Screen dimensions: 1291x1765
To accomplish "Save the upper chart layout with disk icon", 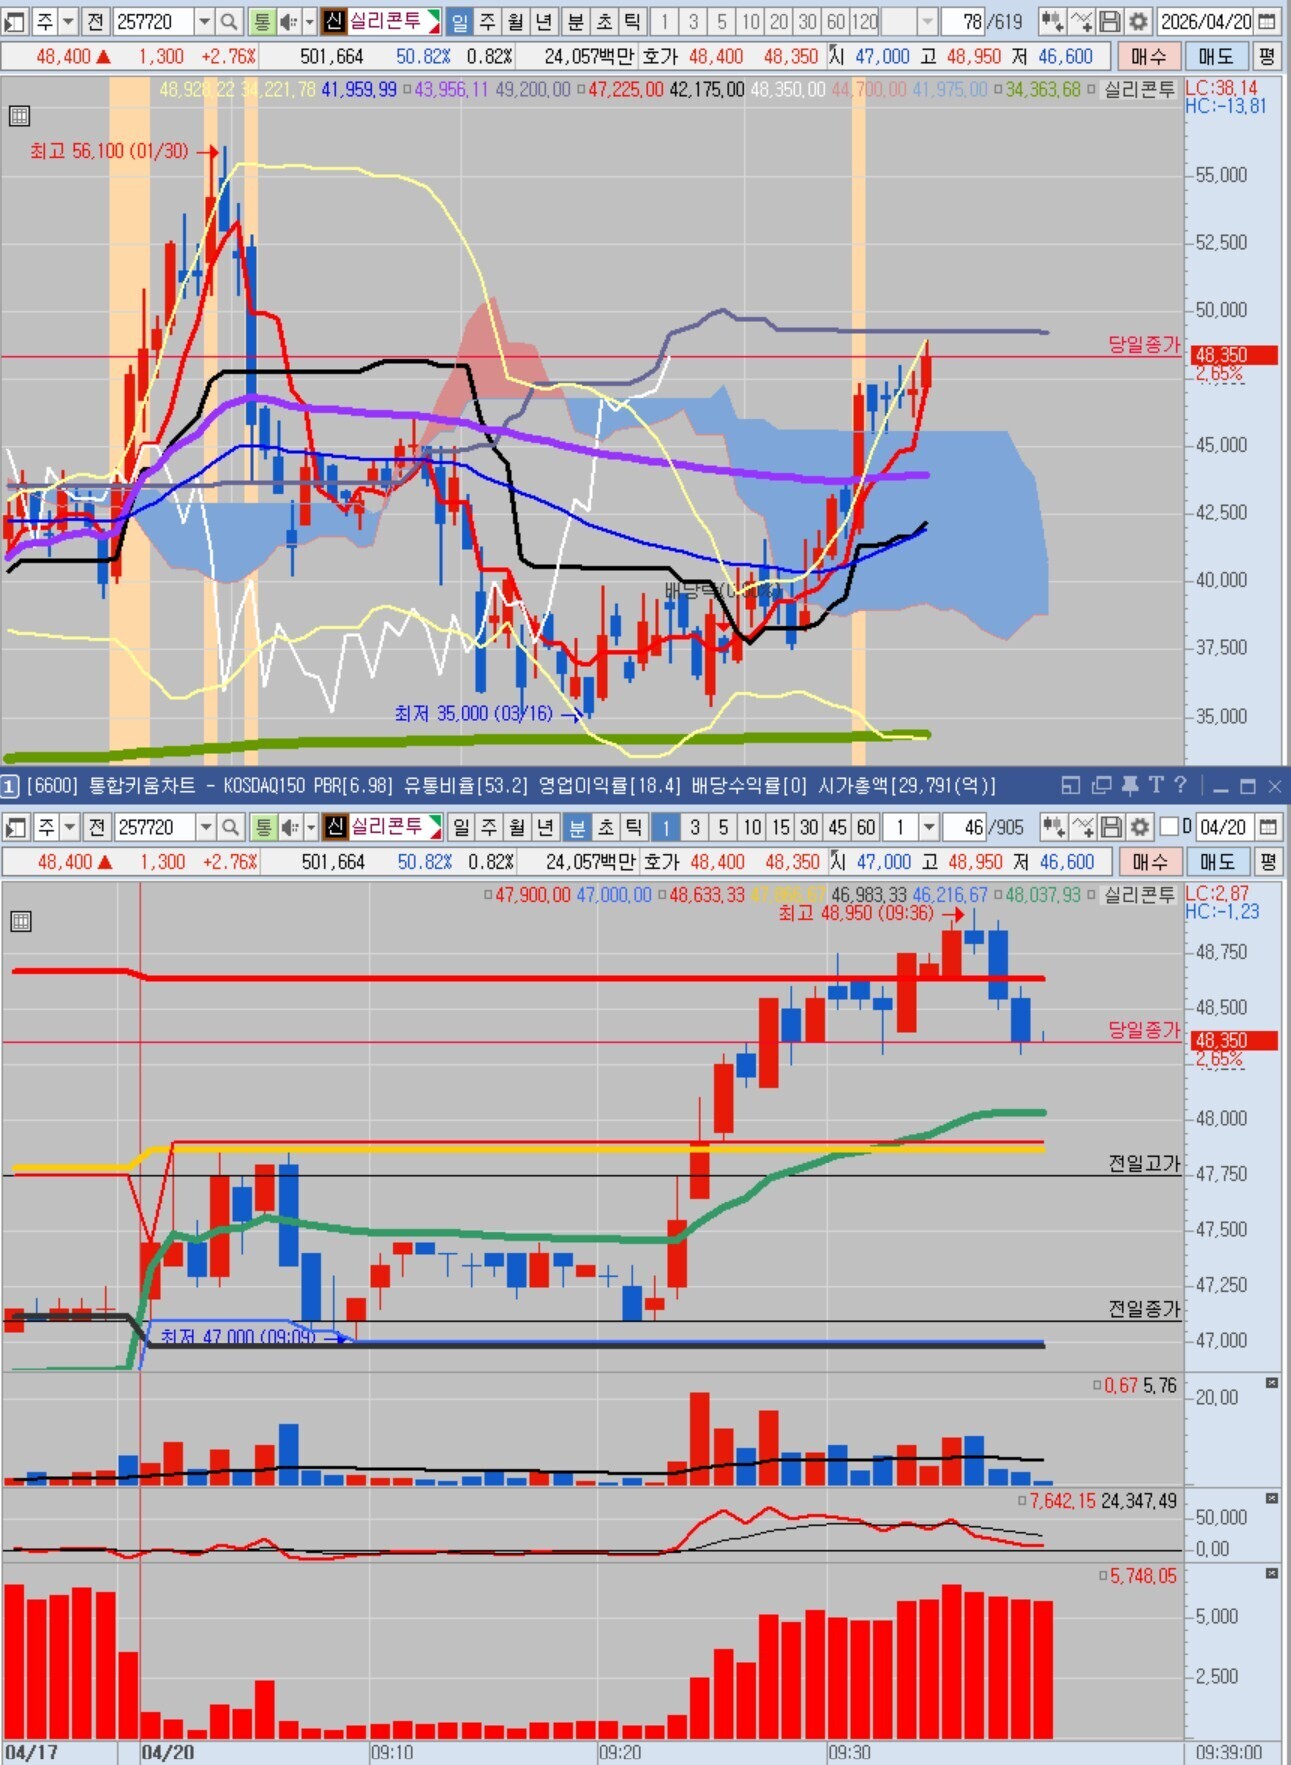I will 1110,21.
